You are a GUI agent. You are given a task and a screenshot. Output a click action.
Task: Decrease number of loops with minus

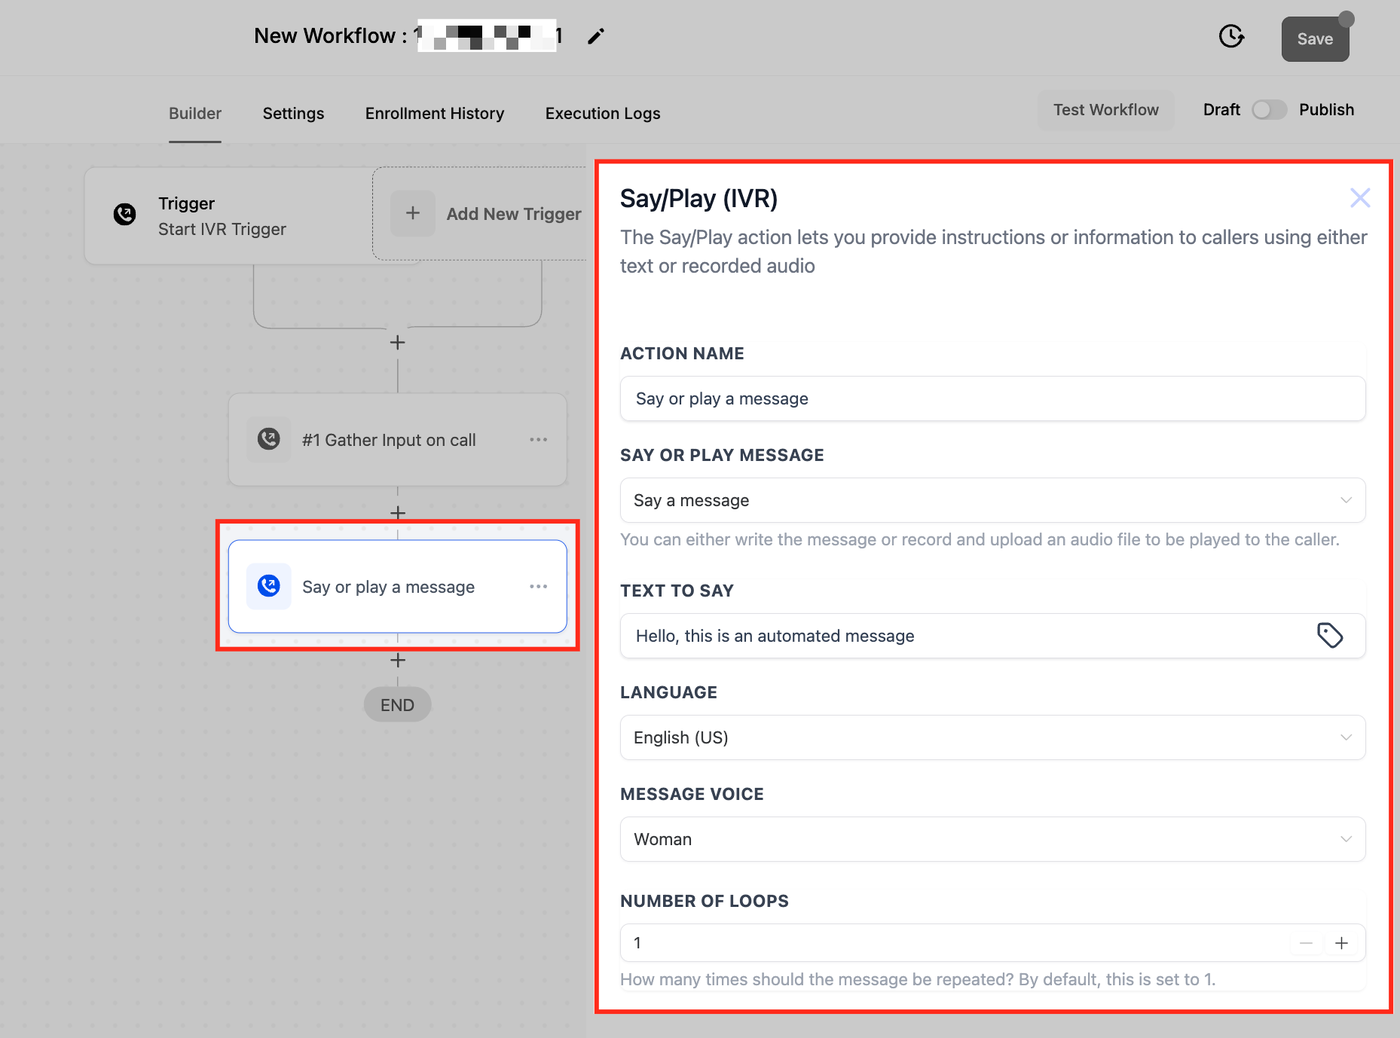1306,943
